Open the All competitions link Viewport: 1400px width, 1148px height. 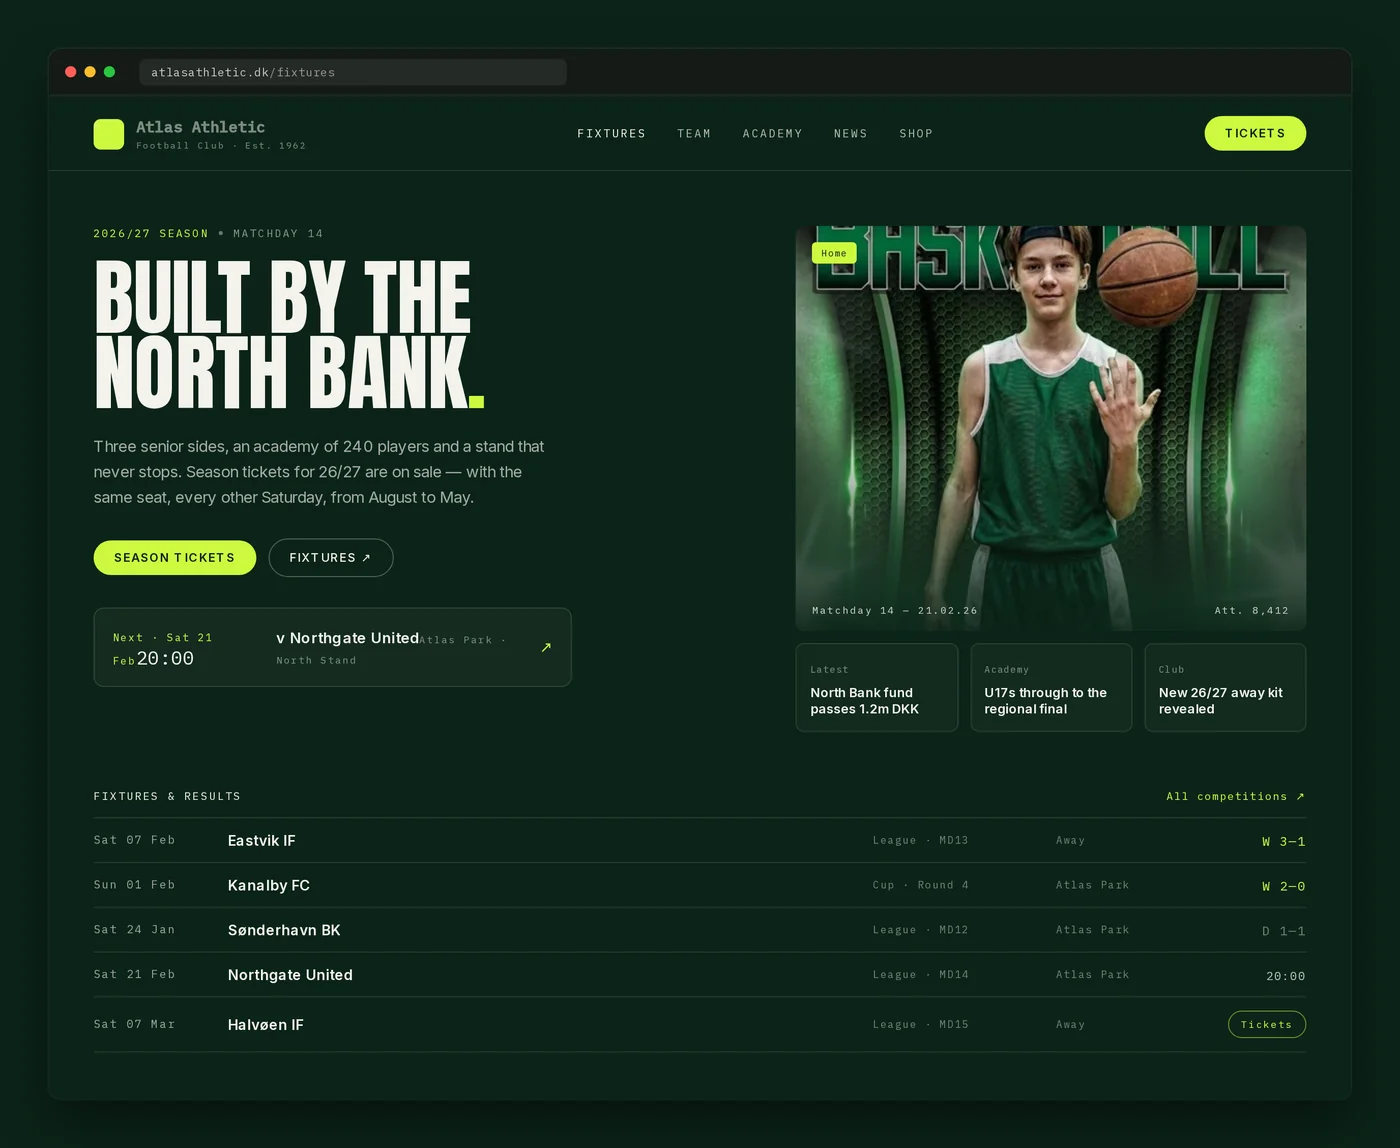click(x=1235, y=797)
